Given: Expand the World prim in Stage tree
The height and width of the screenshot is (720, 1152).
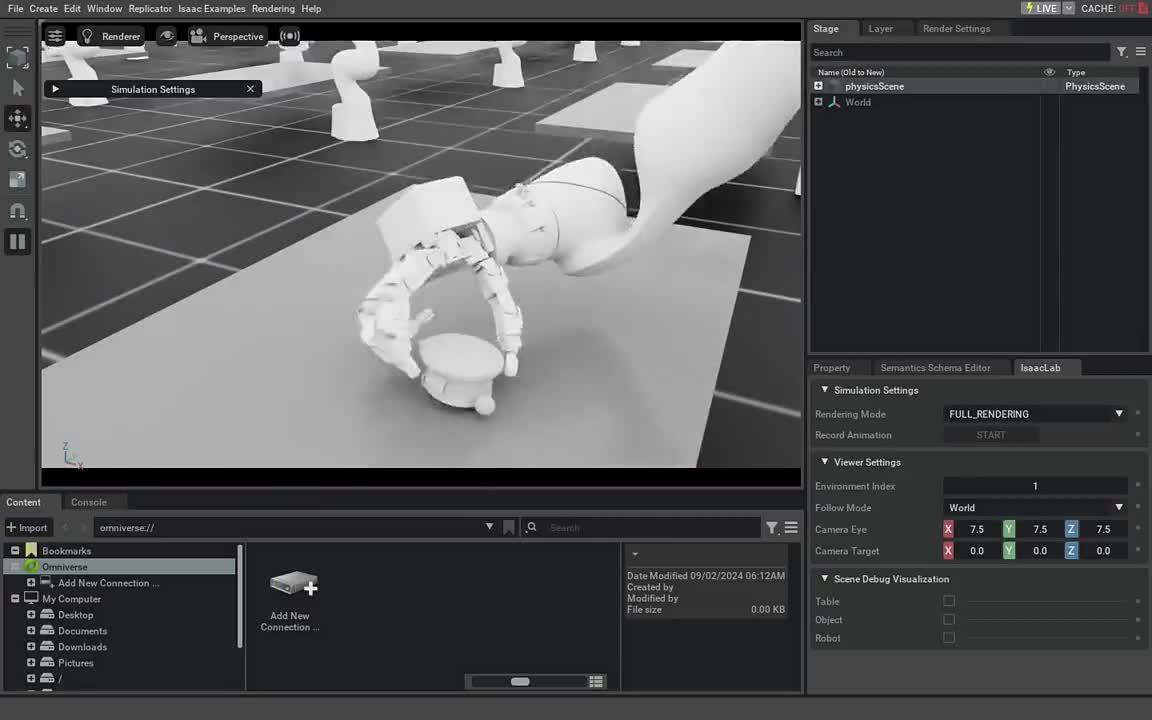Looking at the screenshot, I should 818,102.
